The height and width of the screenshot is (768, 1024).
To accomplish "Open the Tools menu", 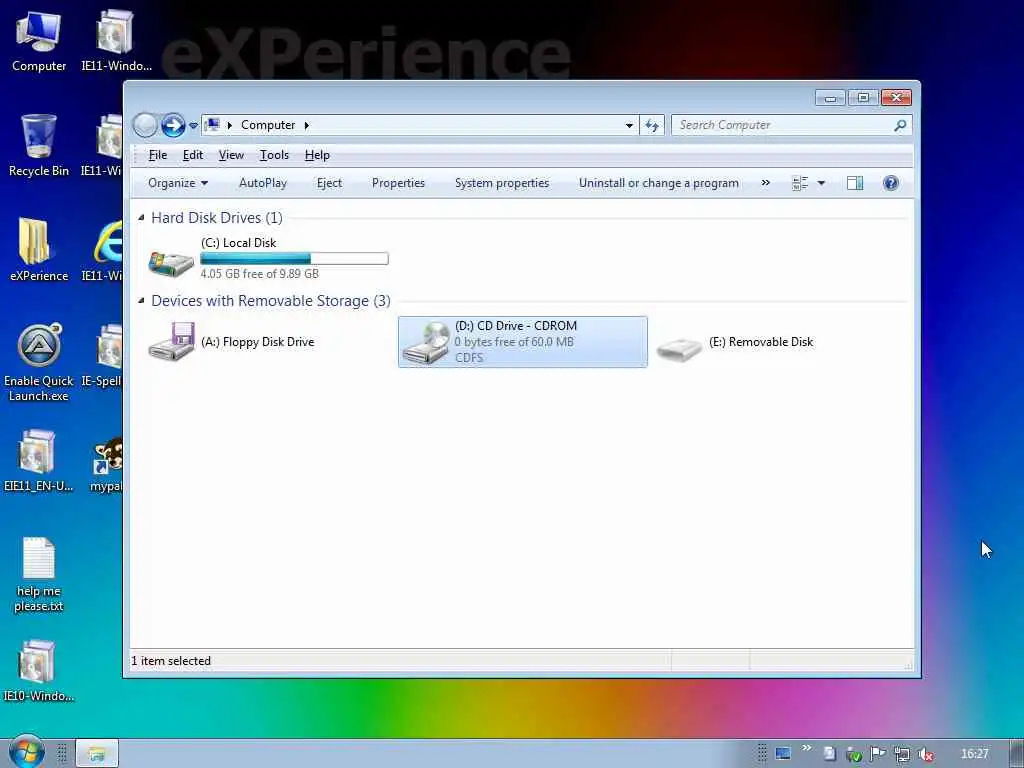I will coord(274,155).
